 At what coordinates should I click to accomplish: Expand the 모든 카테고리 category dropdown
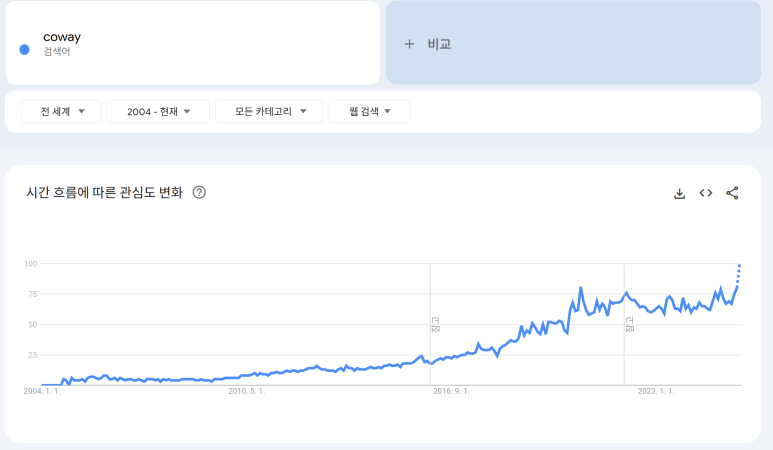click(269, 111)
